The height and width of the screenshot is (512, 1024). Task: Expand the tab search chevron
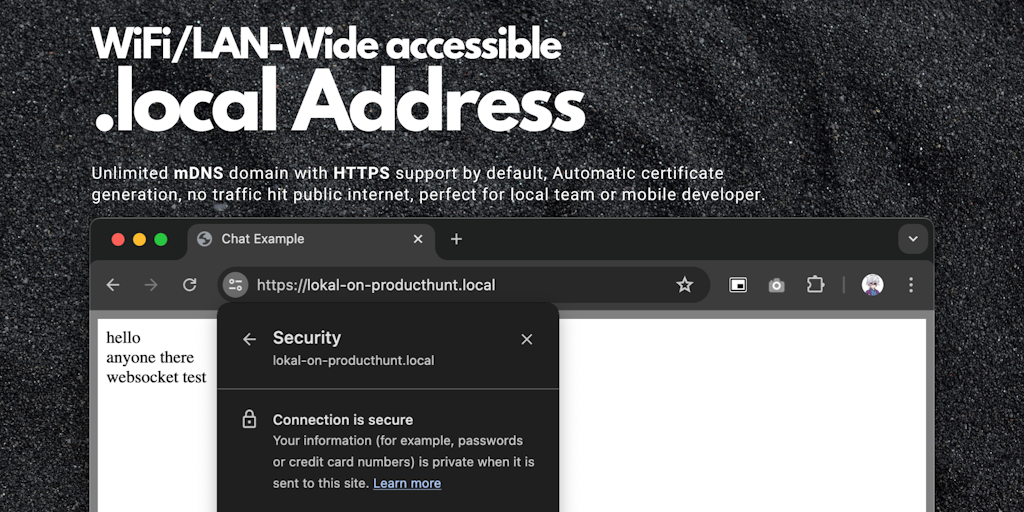(912, 239)
